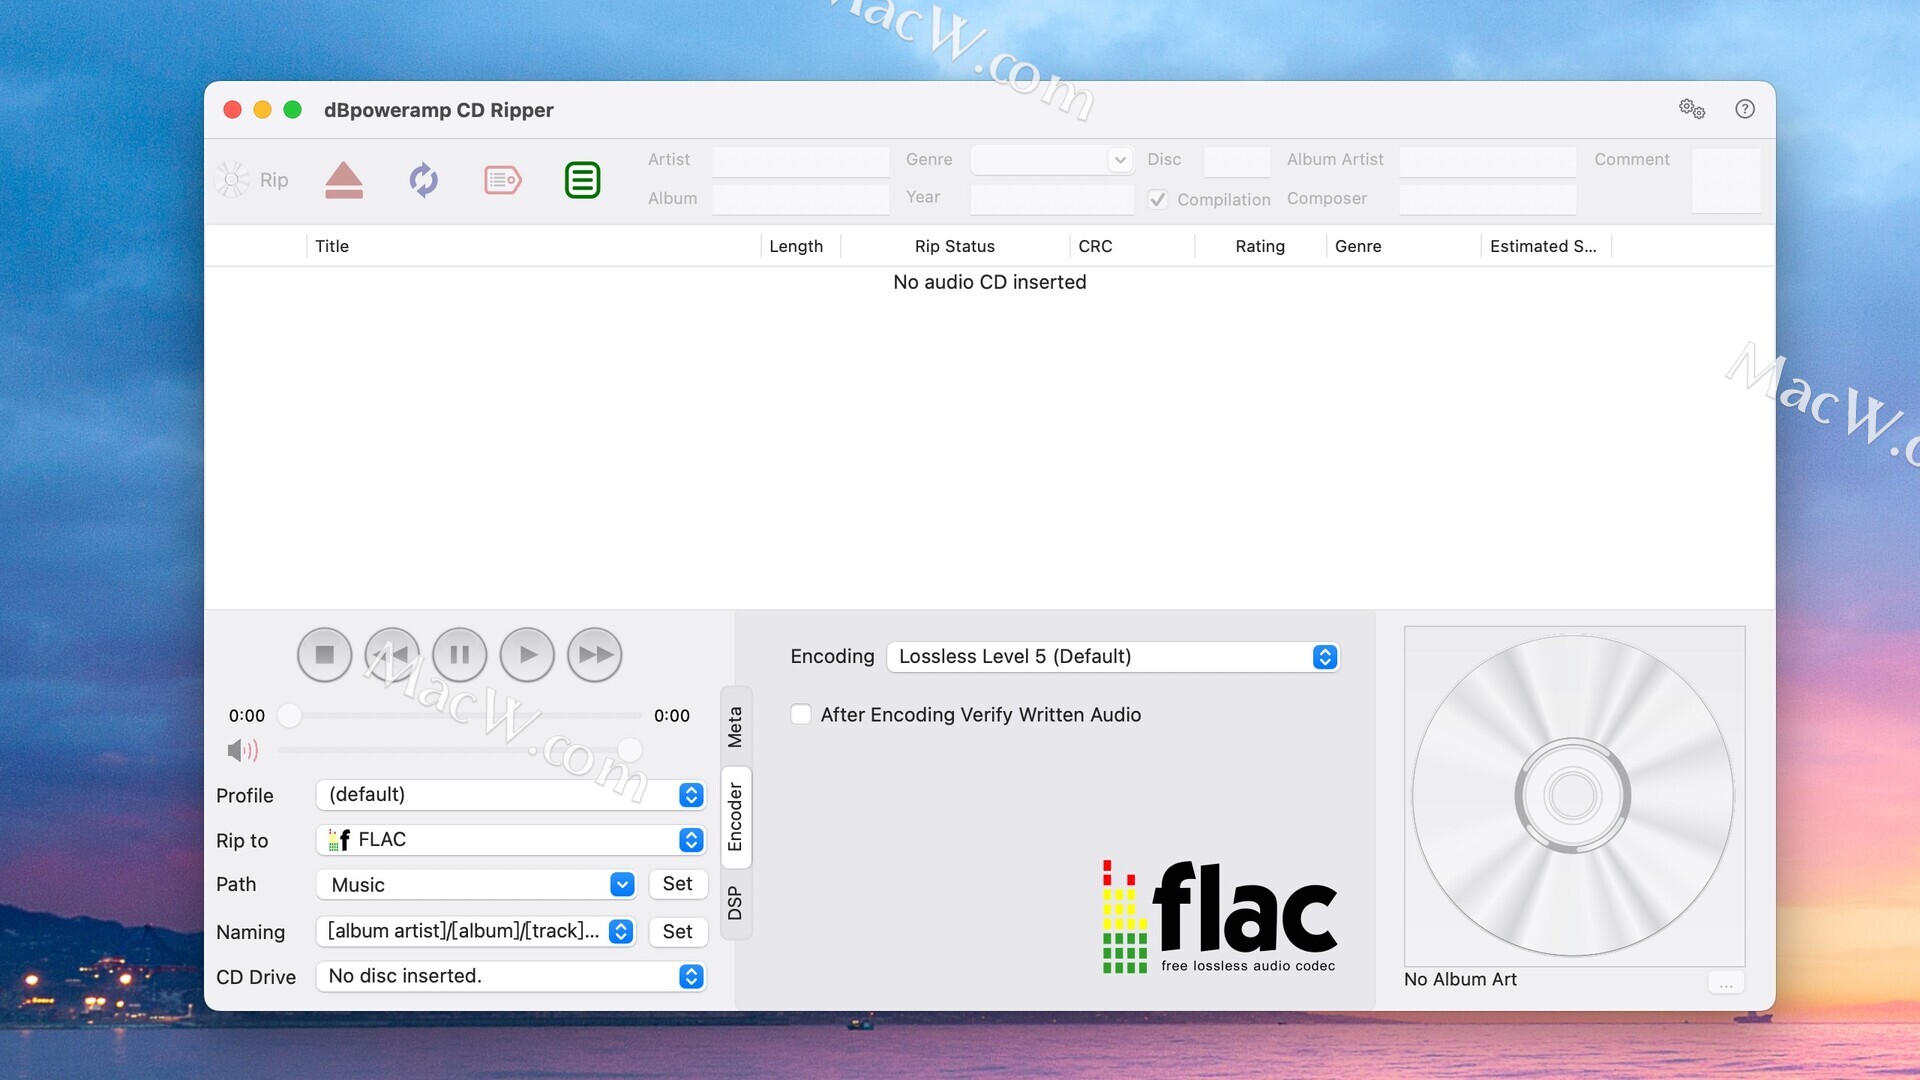Click the eject disc icon
Image resolution: width=1920 pixels, height=1080 pixels.
click(343, 180)
